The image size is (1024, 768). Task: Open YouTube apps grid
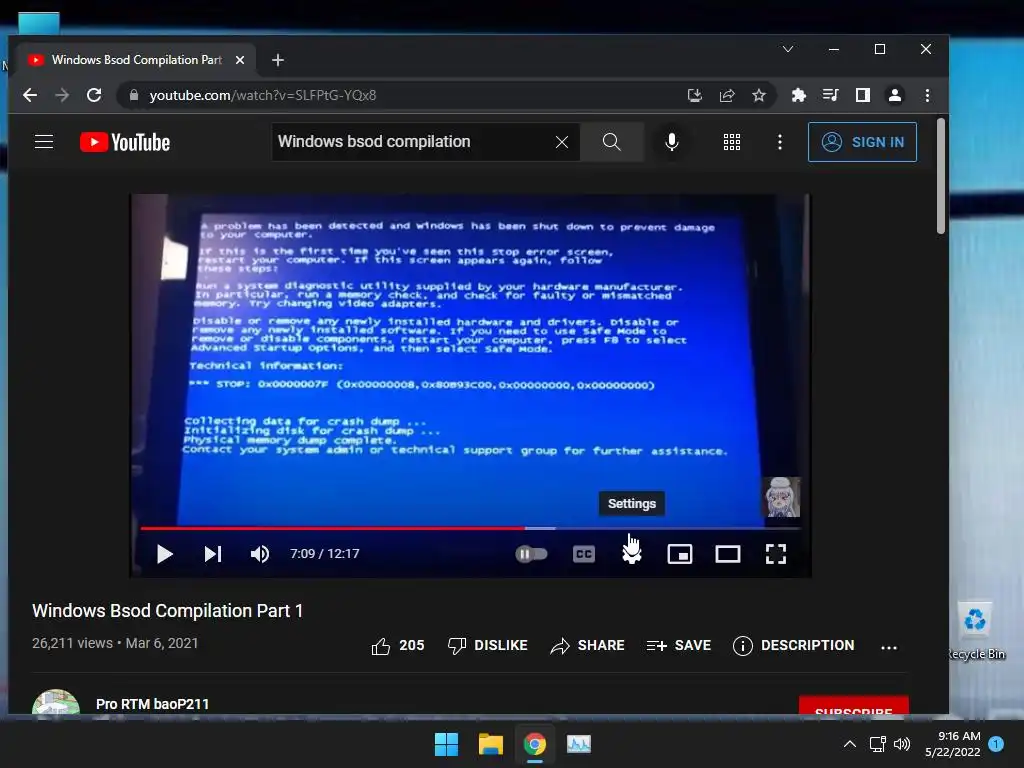pos(732,142)
